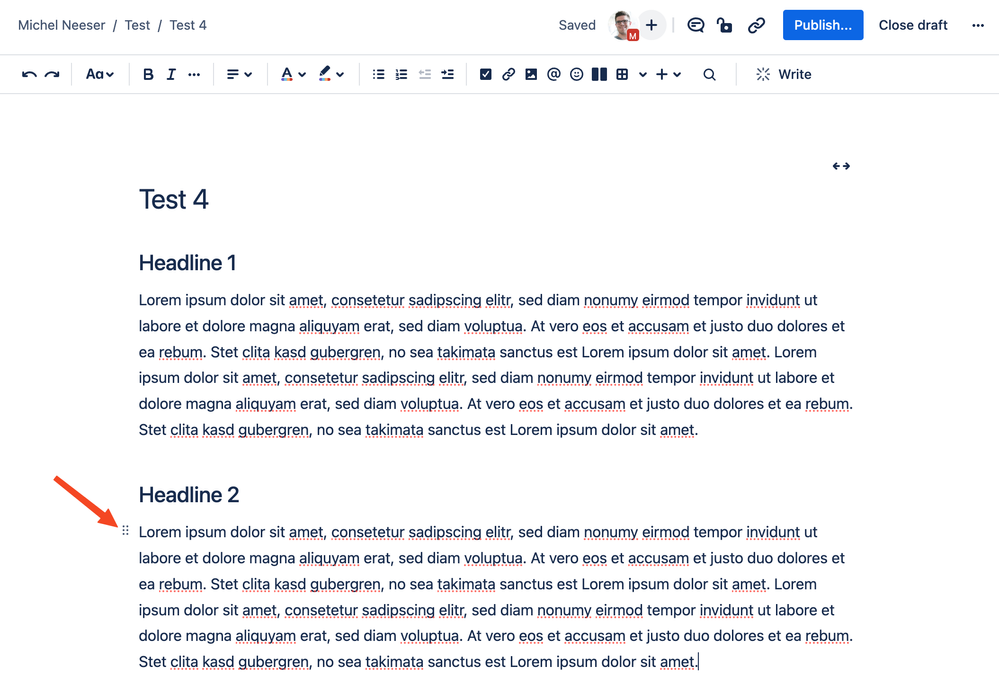Open Michel Neeser breadcrumb
Screen dimensions: 999x691
coord(61,25)
